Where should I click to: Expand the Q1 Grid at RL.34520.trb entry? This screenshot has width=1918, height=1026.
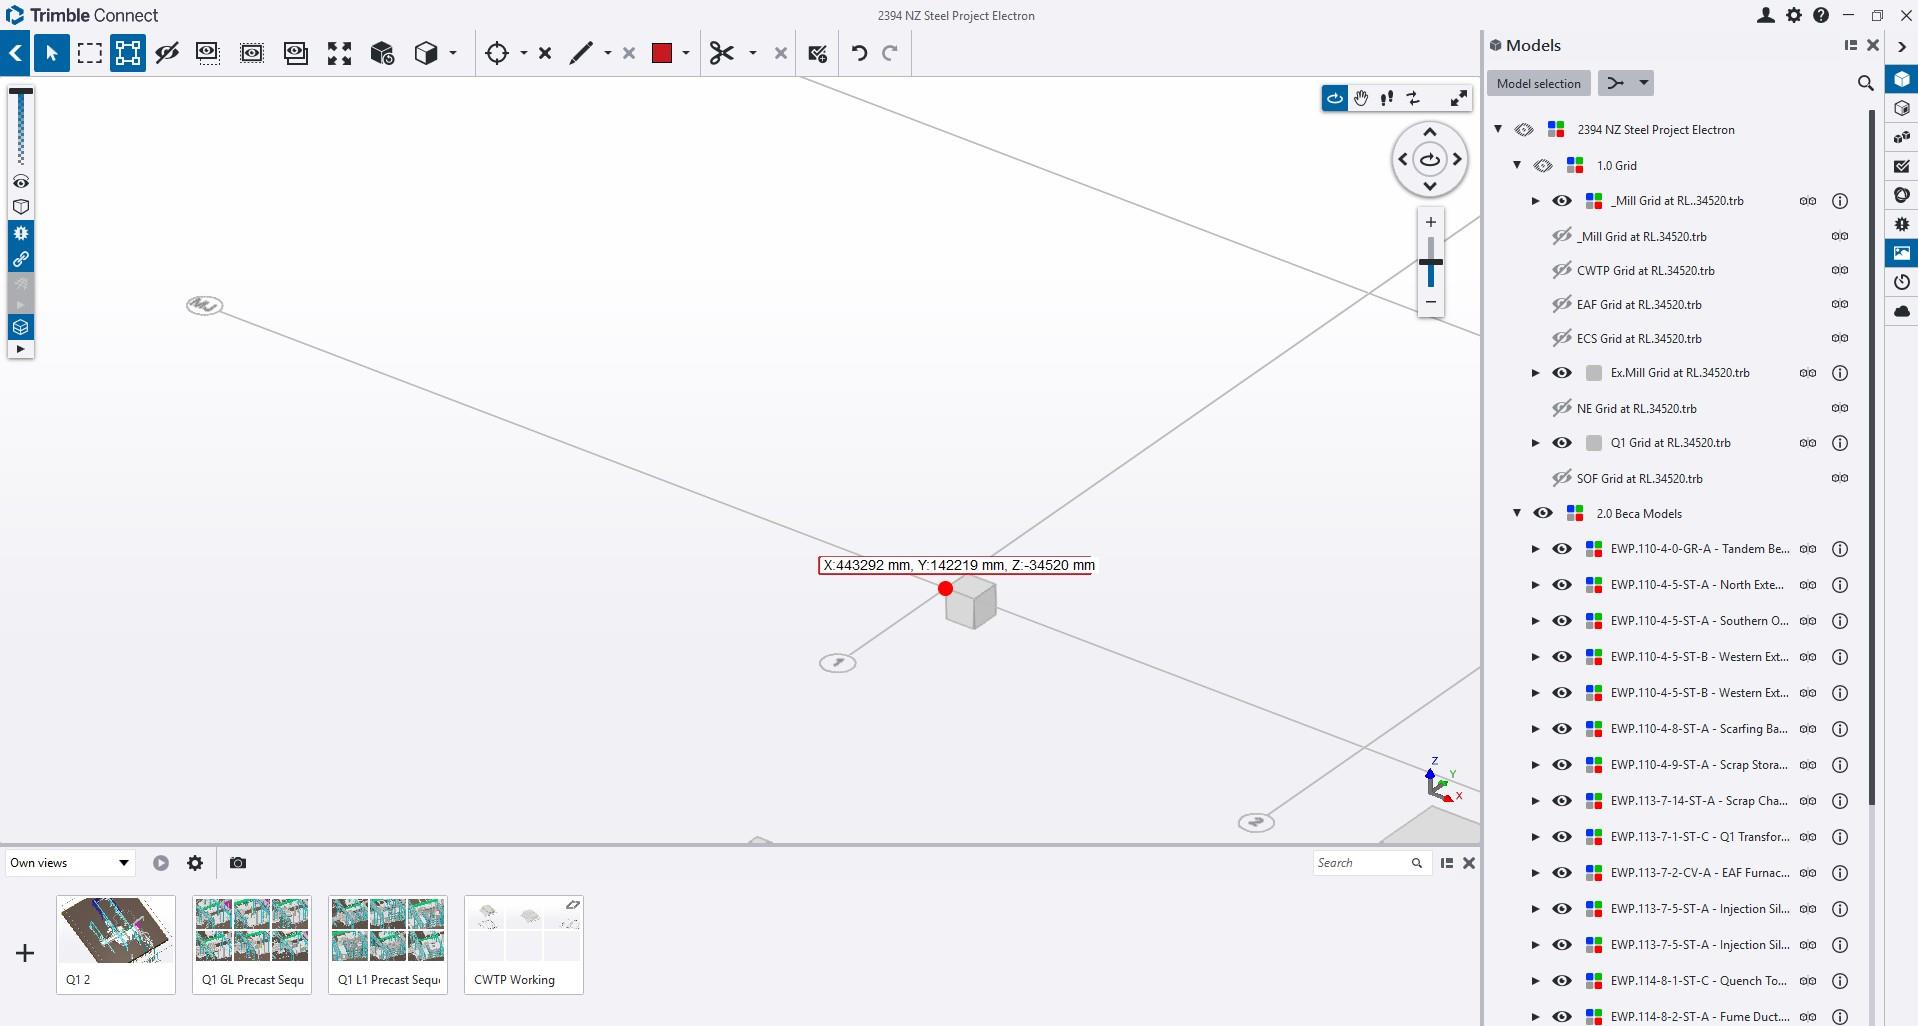(x=1535, y=443)
